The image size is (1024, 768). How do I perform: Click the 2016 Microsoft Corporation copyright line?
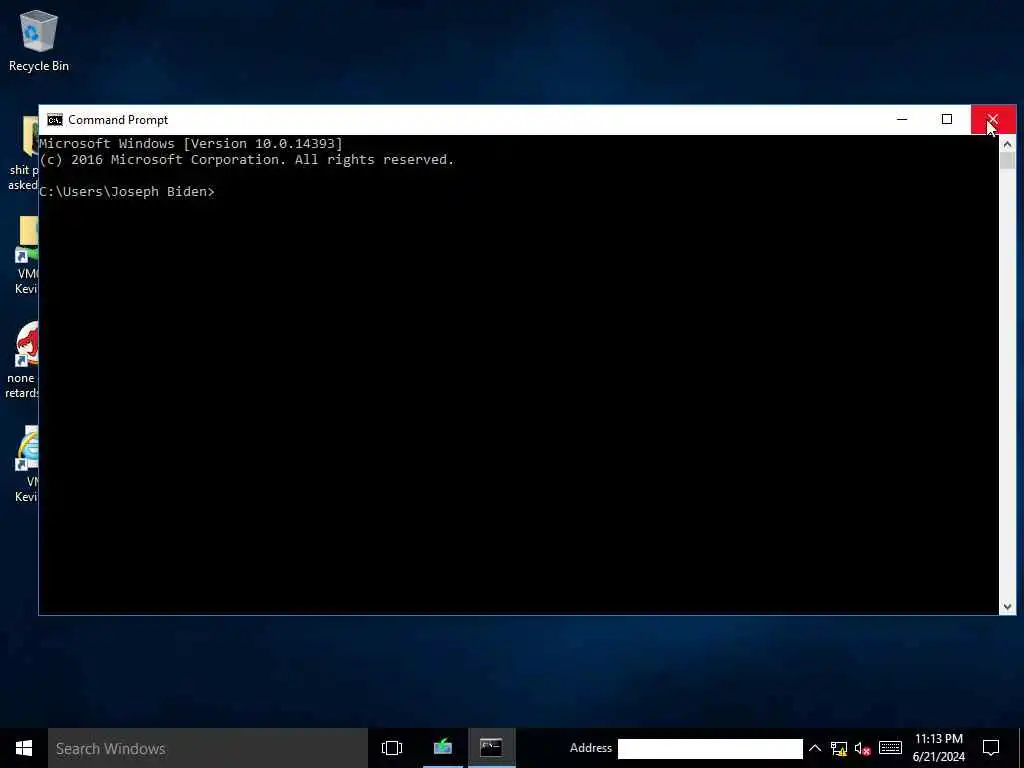(246, 160)
